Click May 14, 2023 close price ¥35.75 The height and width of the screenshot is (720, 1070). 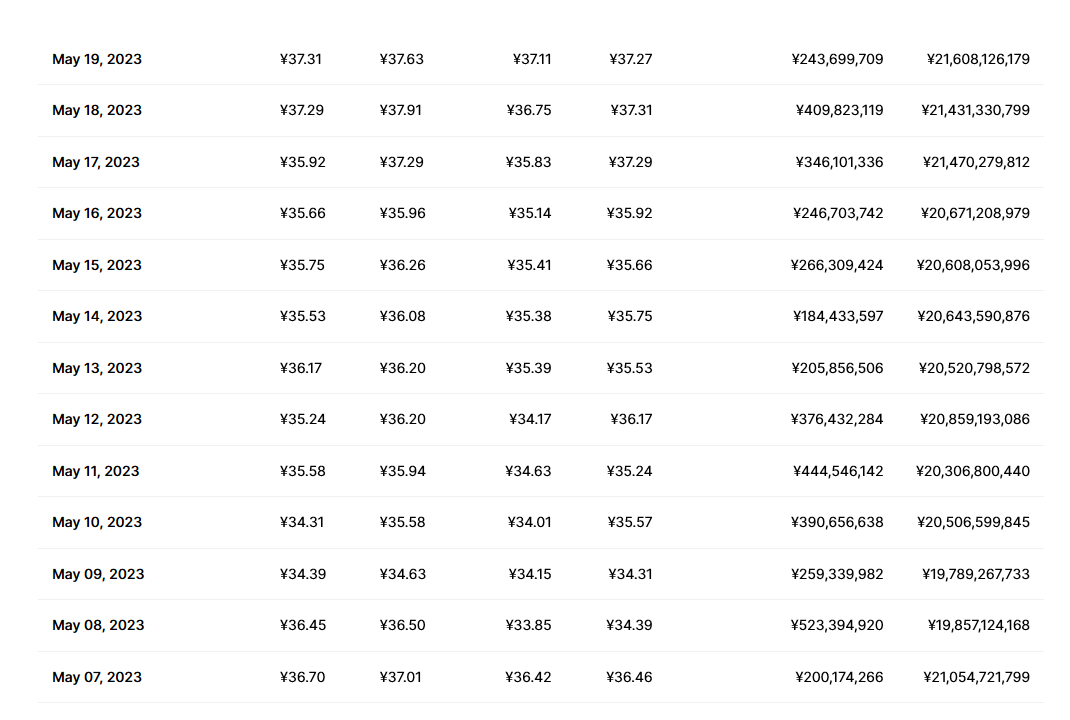[629, 317]
